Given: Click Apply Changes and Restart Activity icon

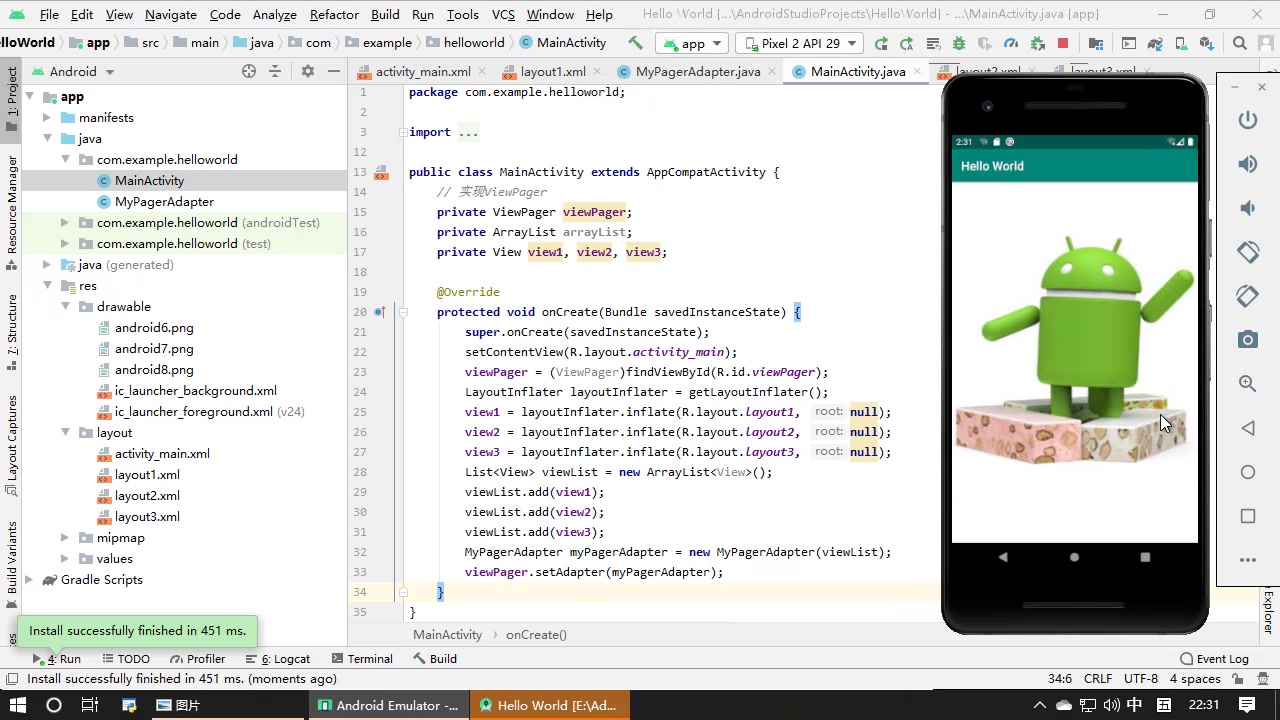Looking at the screenshot, I should coord(906,43).
